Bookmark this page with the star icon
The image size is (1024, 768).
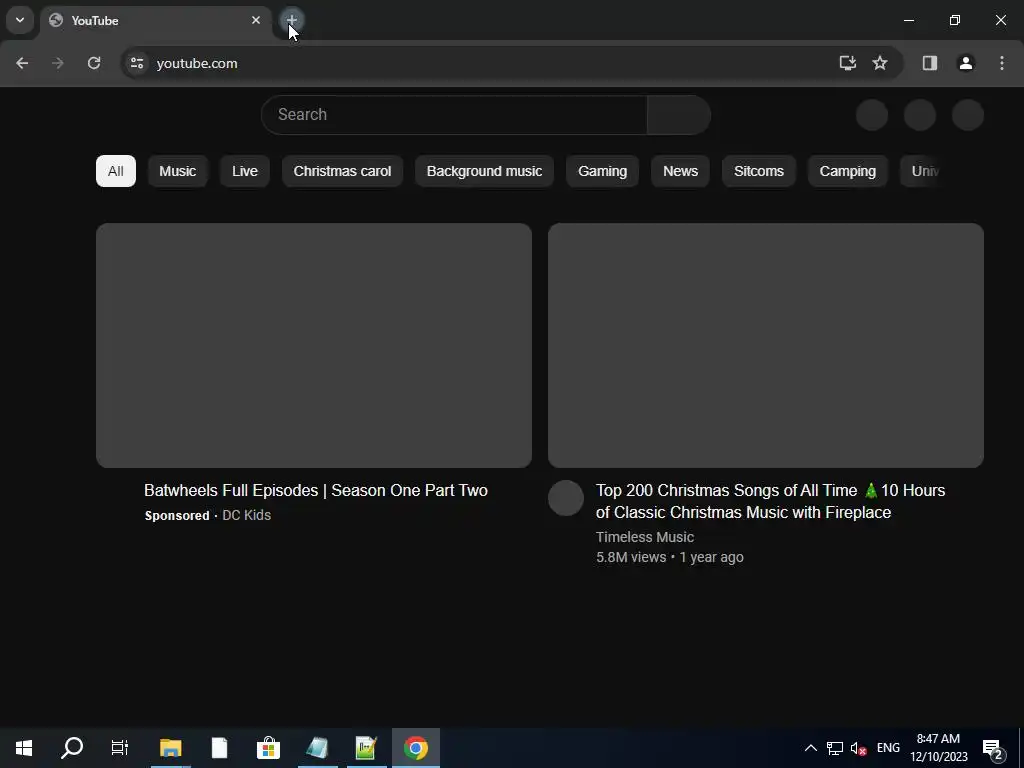tap(880, 63)
